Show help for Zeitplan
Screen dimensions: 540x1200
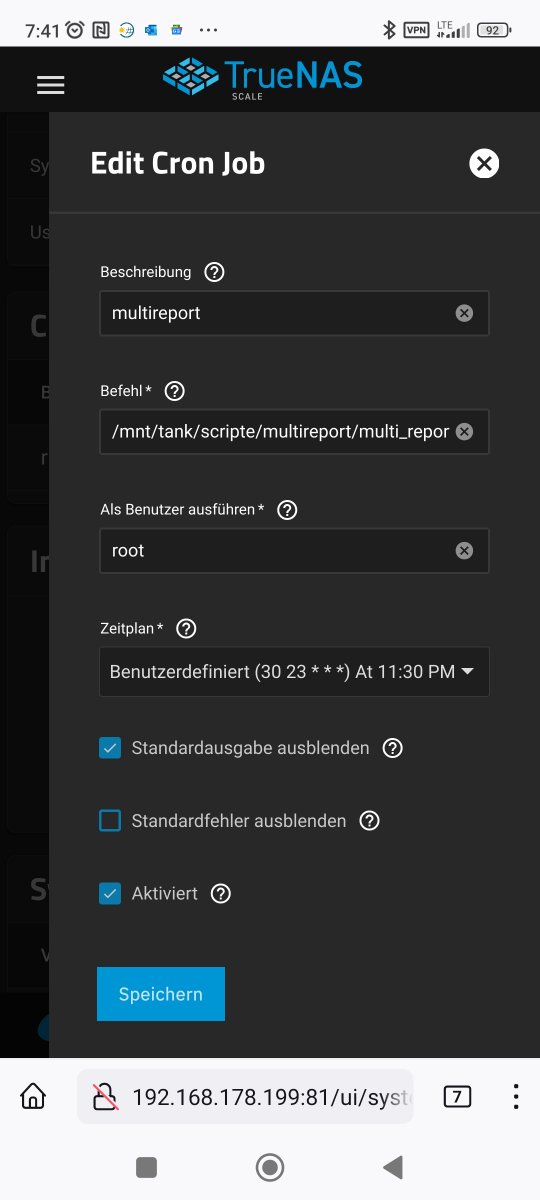pos(186,629)
